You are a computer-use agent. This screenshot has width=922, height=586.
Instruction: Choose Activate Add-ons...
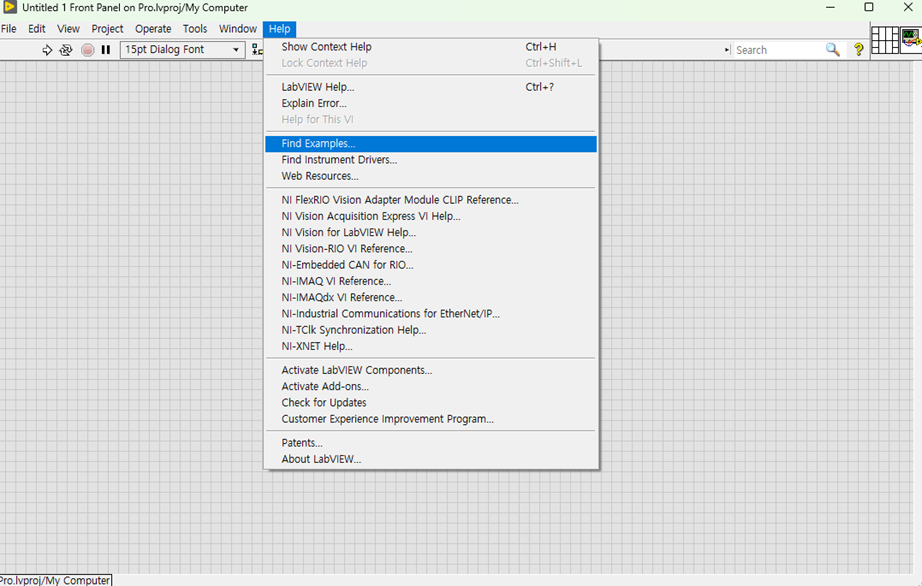431,387
